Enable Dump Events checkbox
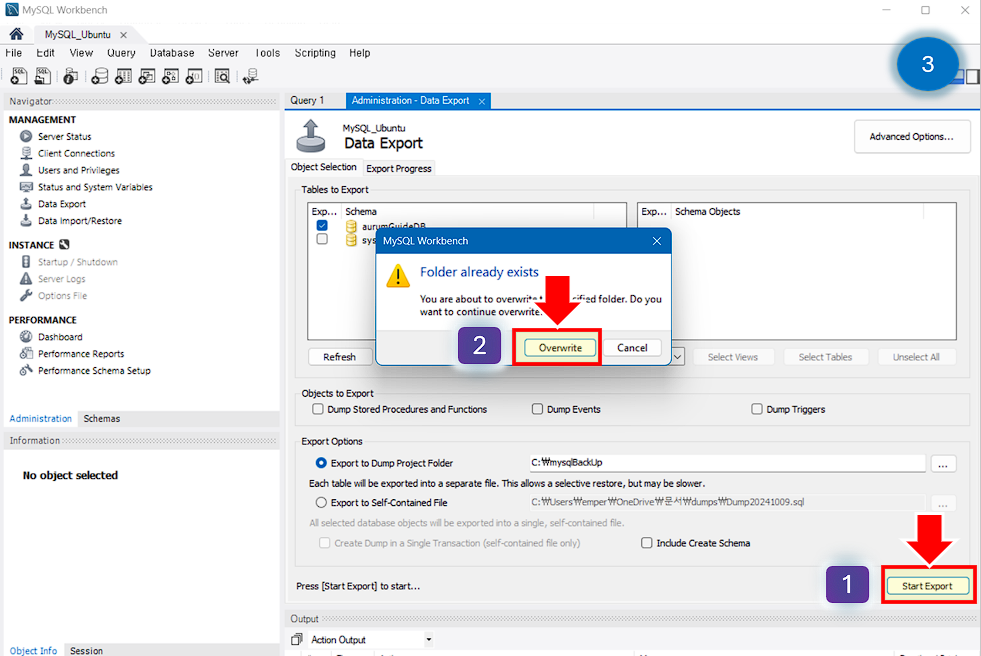Screen dimensions: 981x656 537,409
